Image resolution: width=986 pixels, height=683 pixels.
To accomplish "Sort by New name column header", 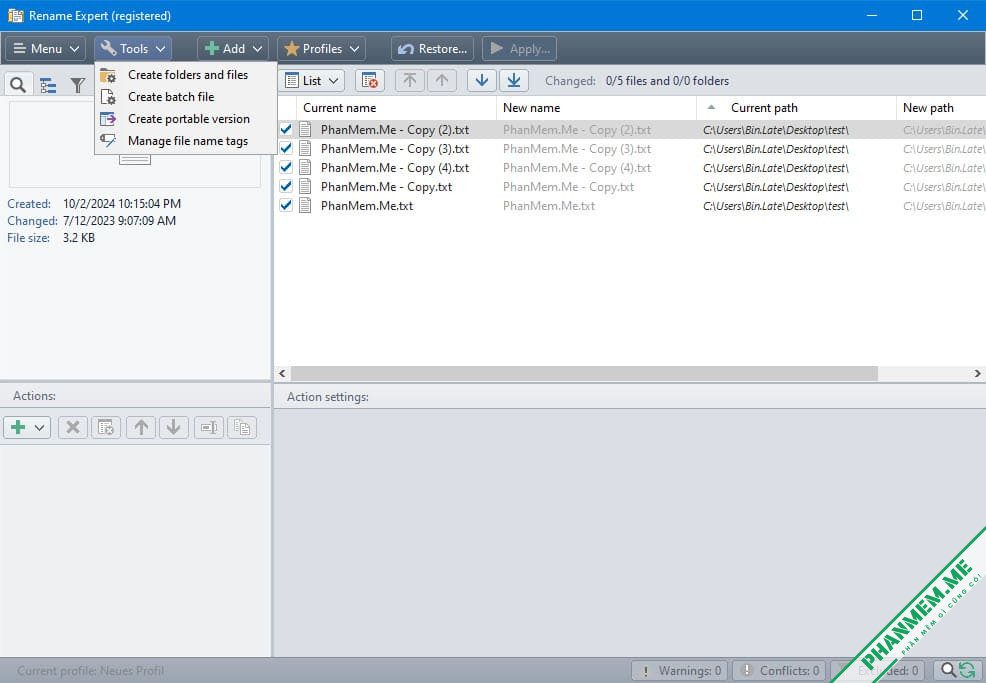I will coord(596,108).
